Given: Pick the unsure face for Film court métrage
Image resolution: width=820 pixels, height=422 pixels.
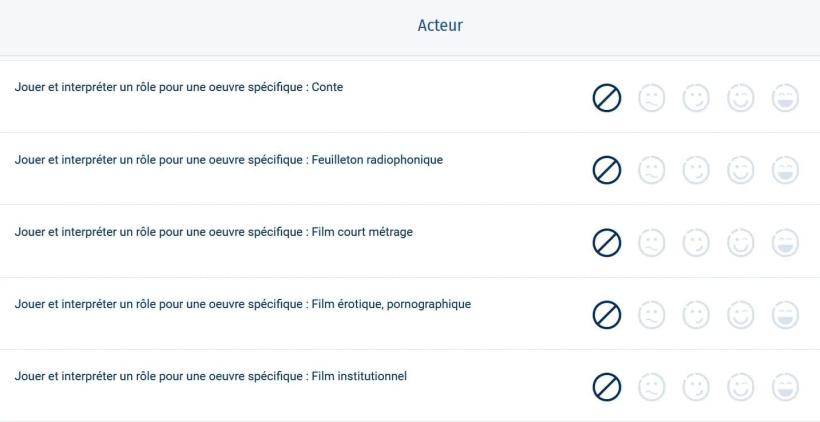Looking at the screenshot, I should point(652,243).
